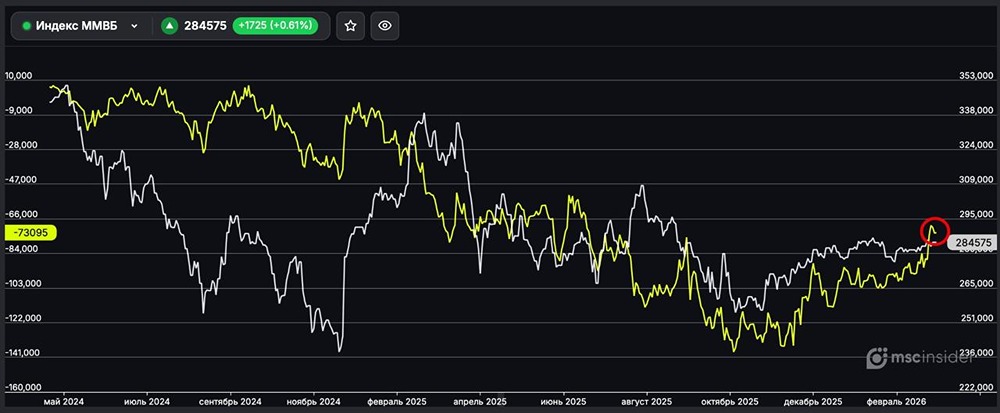Click the white 284575 right axis price tag
Viewport: 1000px width, 413px height.
pos(972,242)
